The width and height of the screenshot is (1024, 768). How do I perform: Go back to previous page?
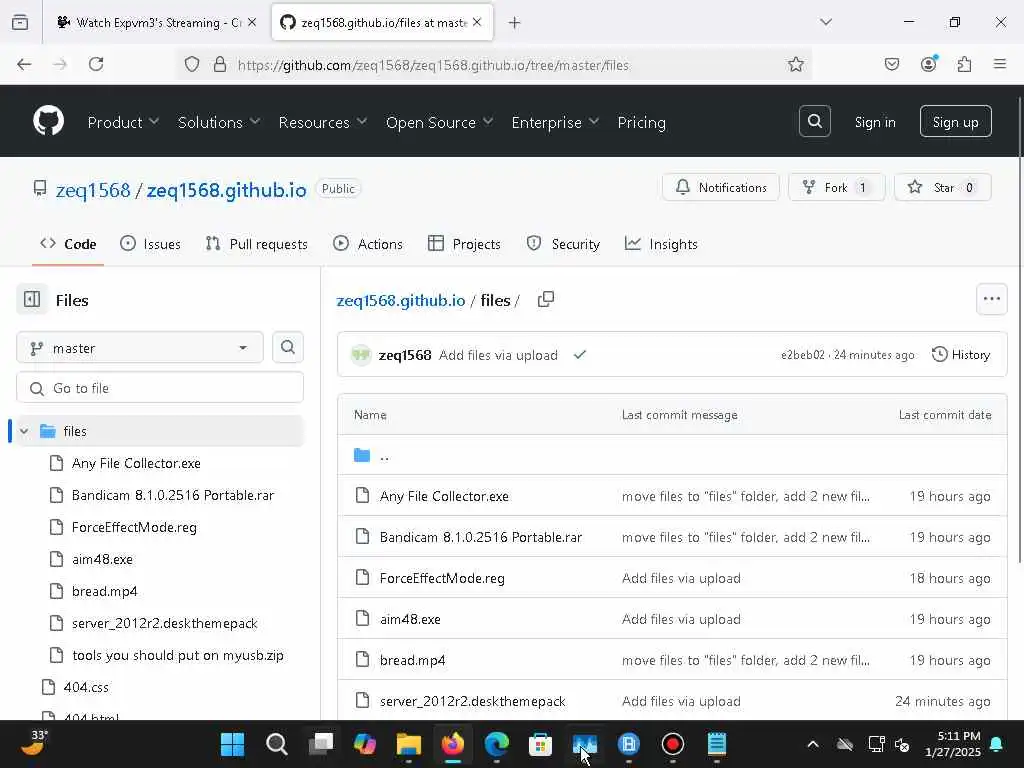24,64
